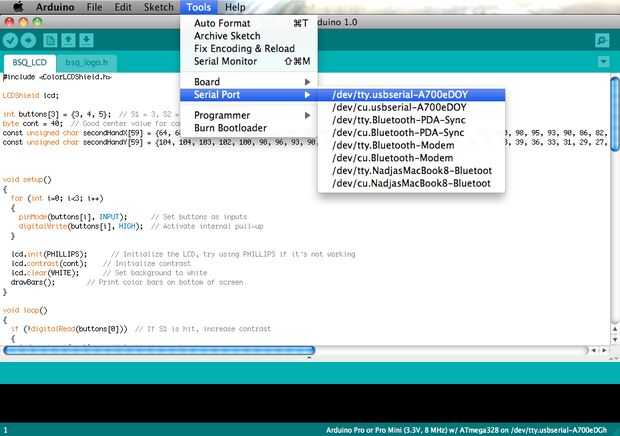Click the Open sketch up-arrow icon

(x=68, y=40)
